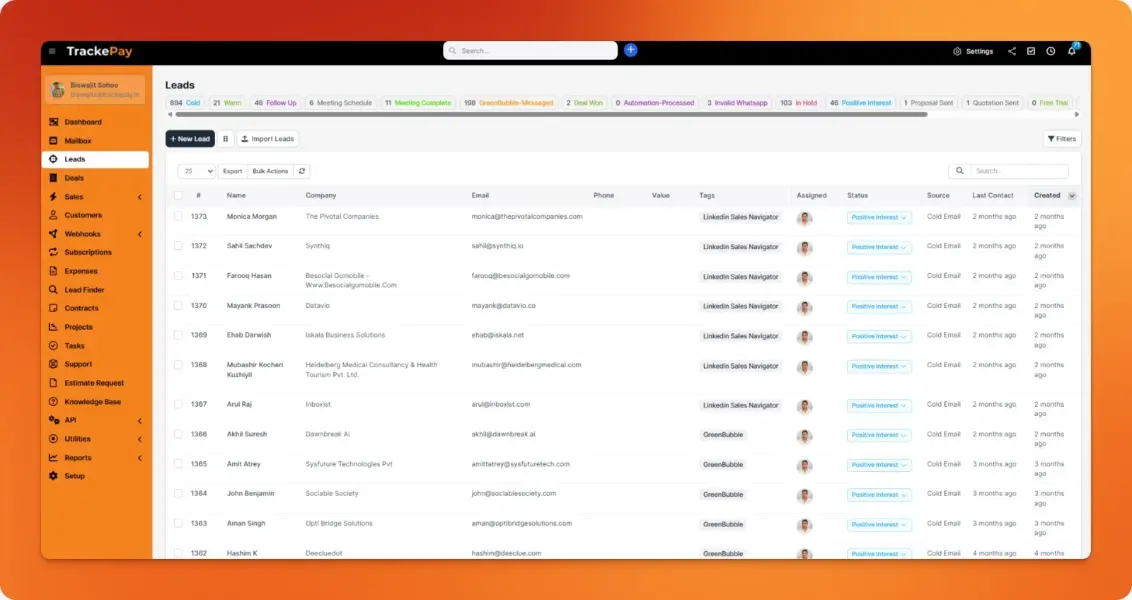
Task: Click the share icon in top bar
Action: [x=1012, y=51]
